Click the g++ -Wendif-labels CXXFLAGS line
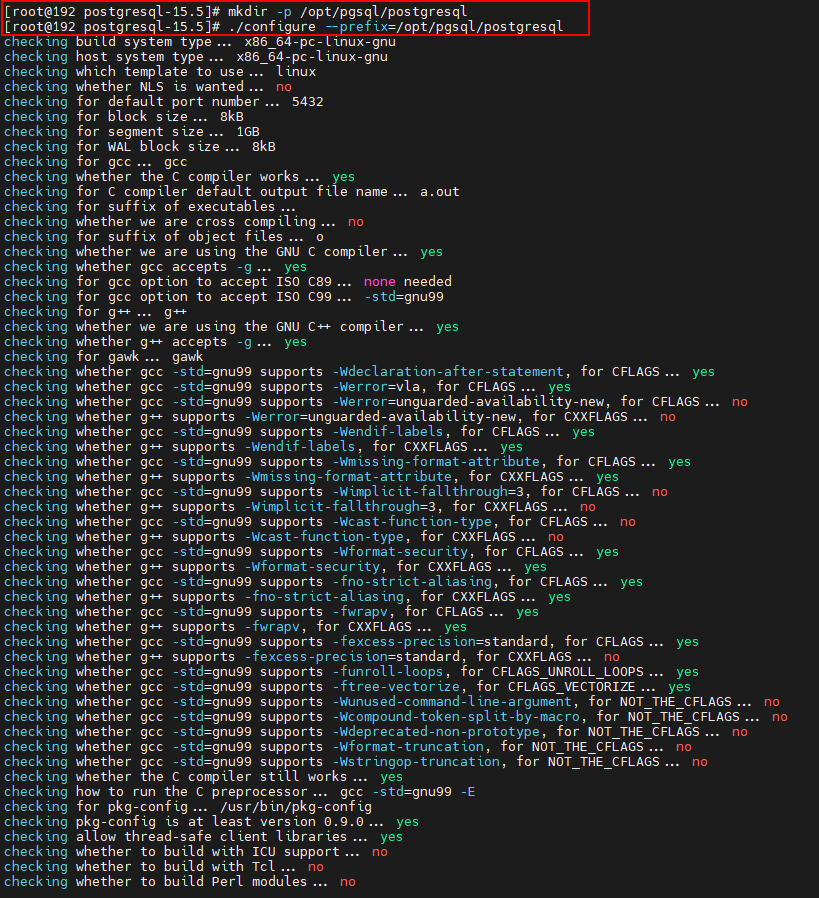819x898 pixels. coord(263,447)
